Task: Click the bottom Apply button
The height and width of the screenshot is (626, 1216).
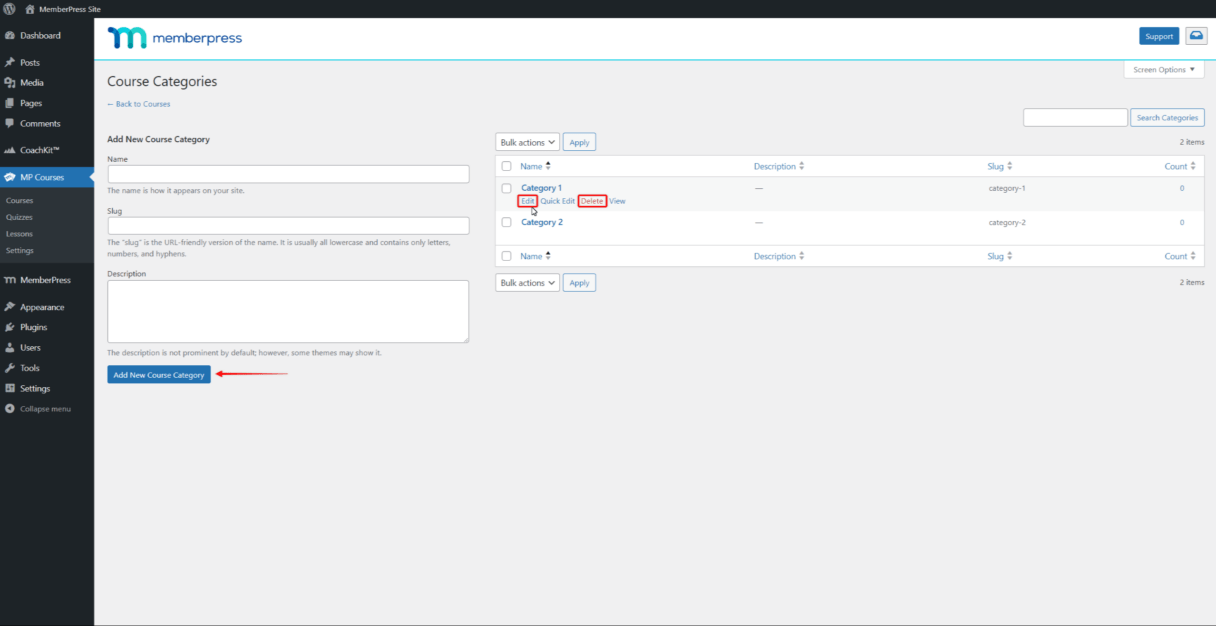Action: pos(580,283)
